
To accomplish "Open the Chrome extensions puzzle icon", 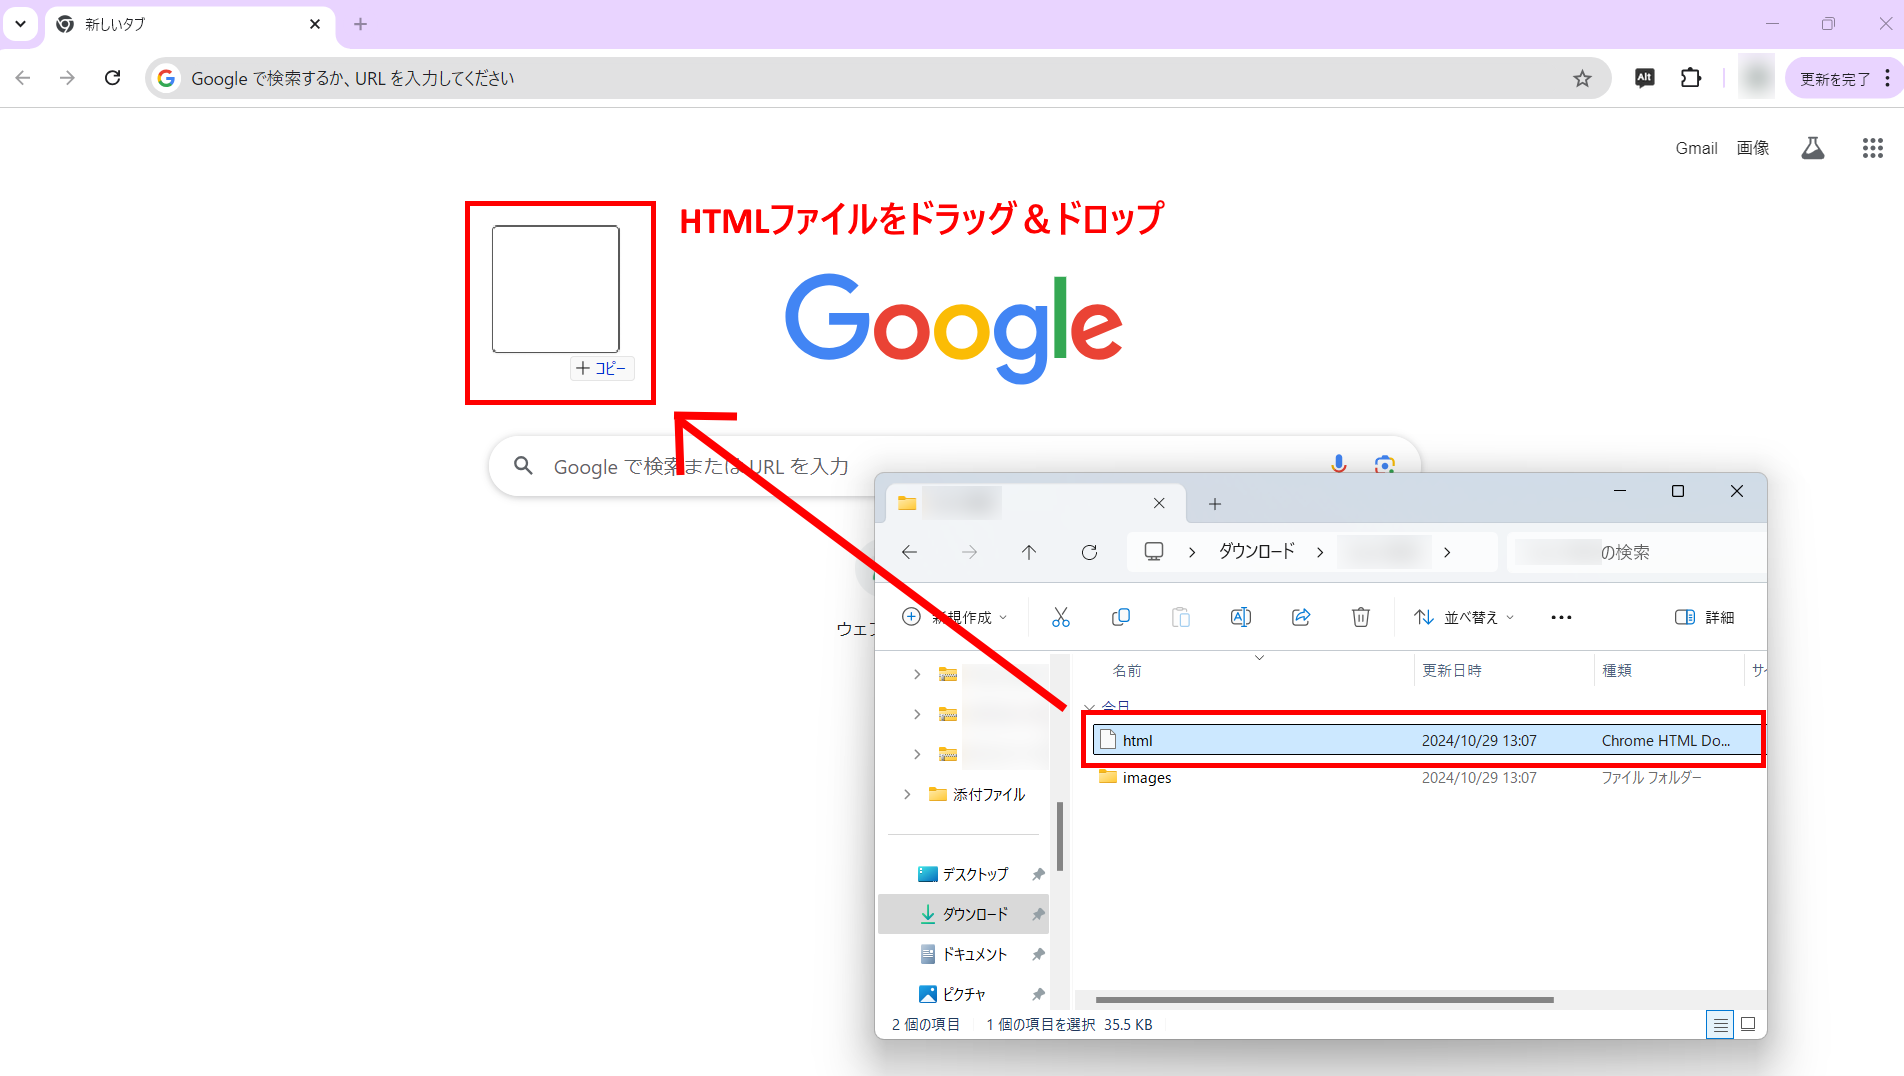I will point(1691,78).
